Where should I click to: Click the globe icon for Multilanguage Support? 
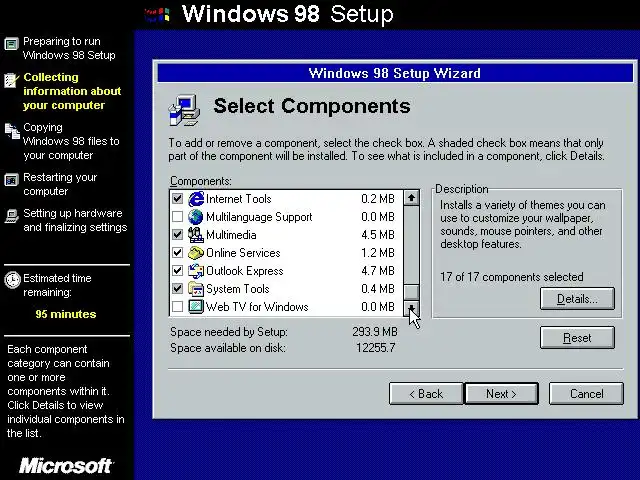196,217
